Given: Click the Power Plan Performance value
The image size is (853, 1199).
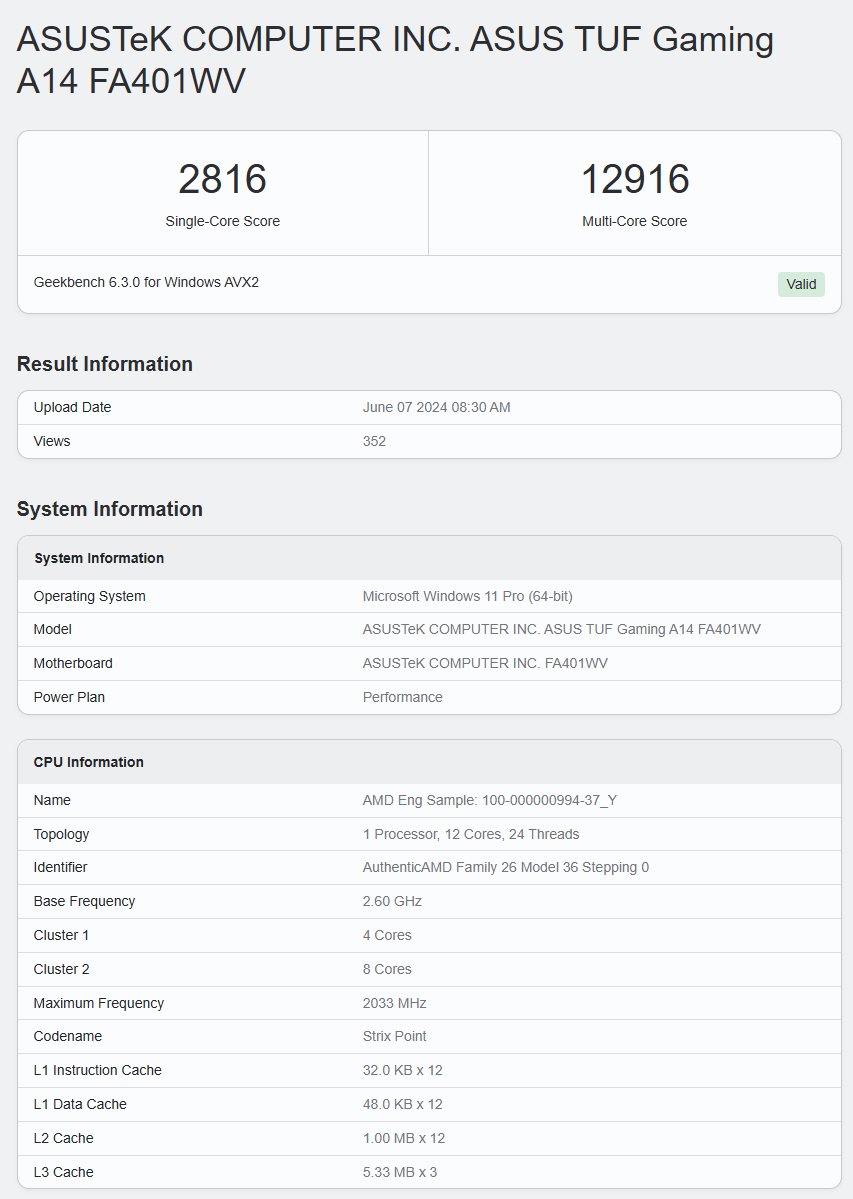Looking at the screenshot, I should pos(402,697).
